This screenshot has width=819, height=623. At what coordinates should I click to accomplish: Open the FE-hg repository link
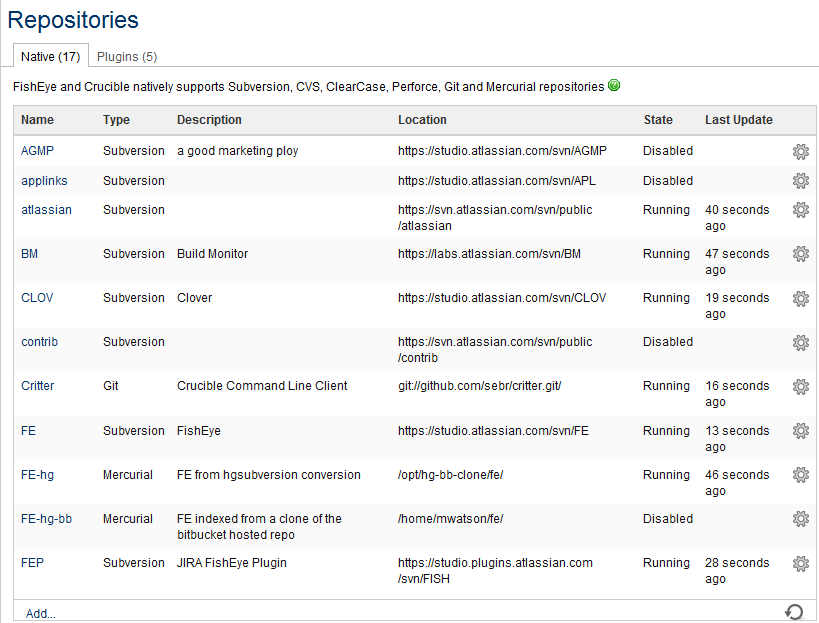click(x=38, y=475)
